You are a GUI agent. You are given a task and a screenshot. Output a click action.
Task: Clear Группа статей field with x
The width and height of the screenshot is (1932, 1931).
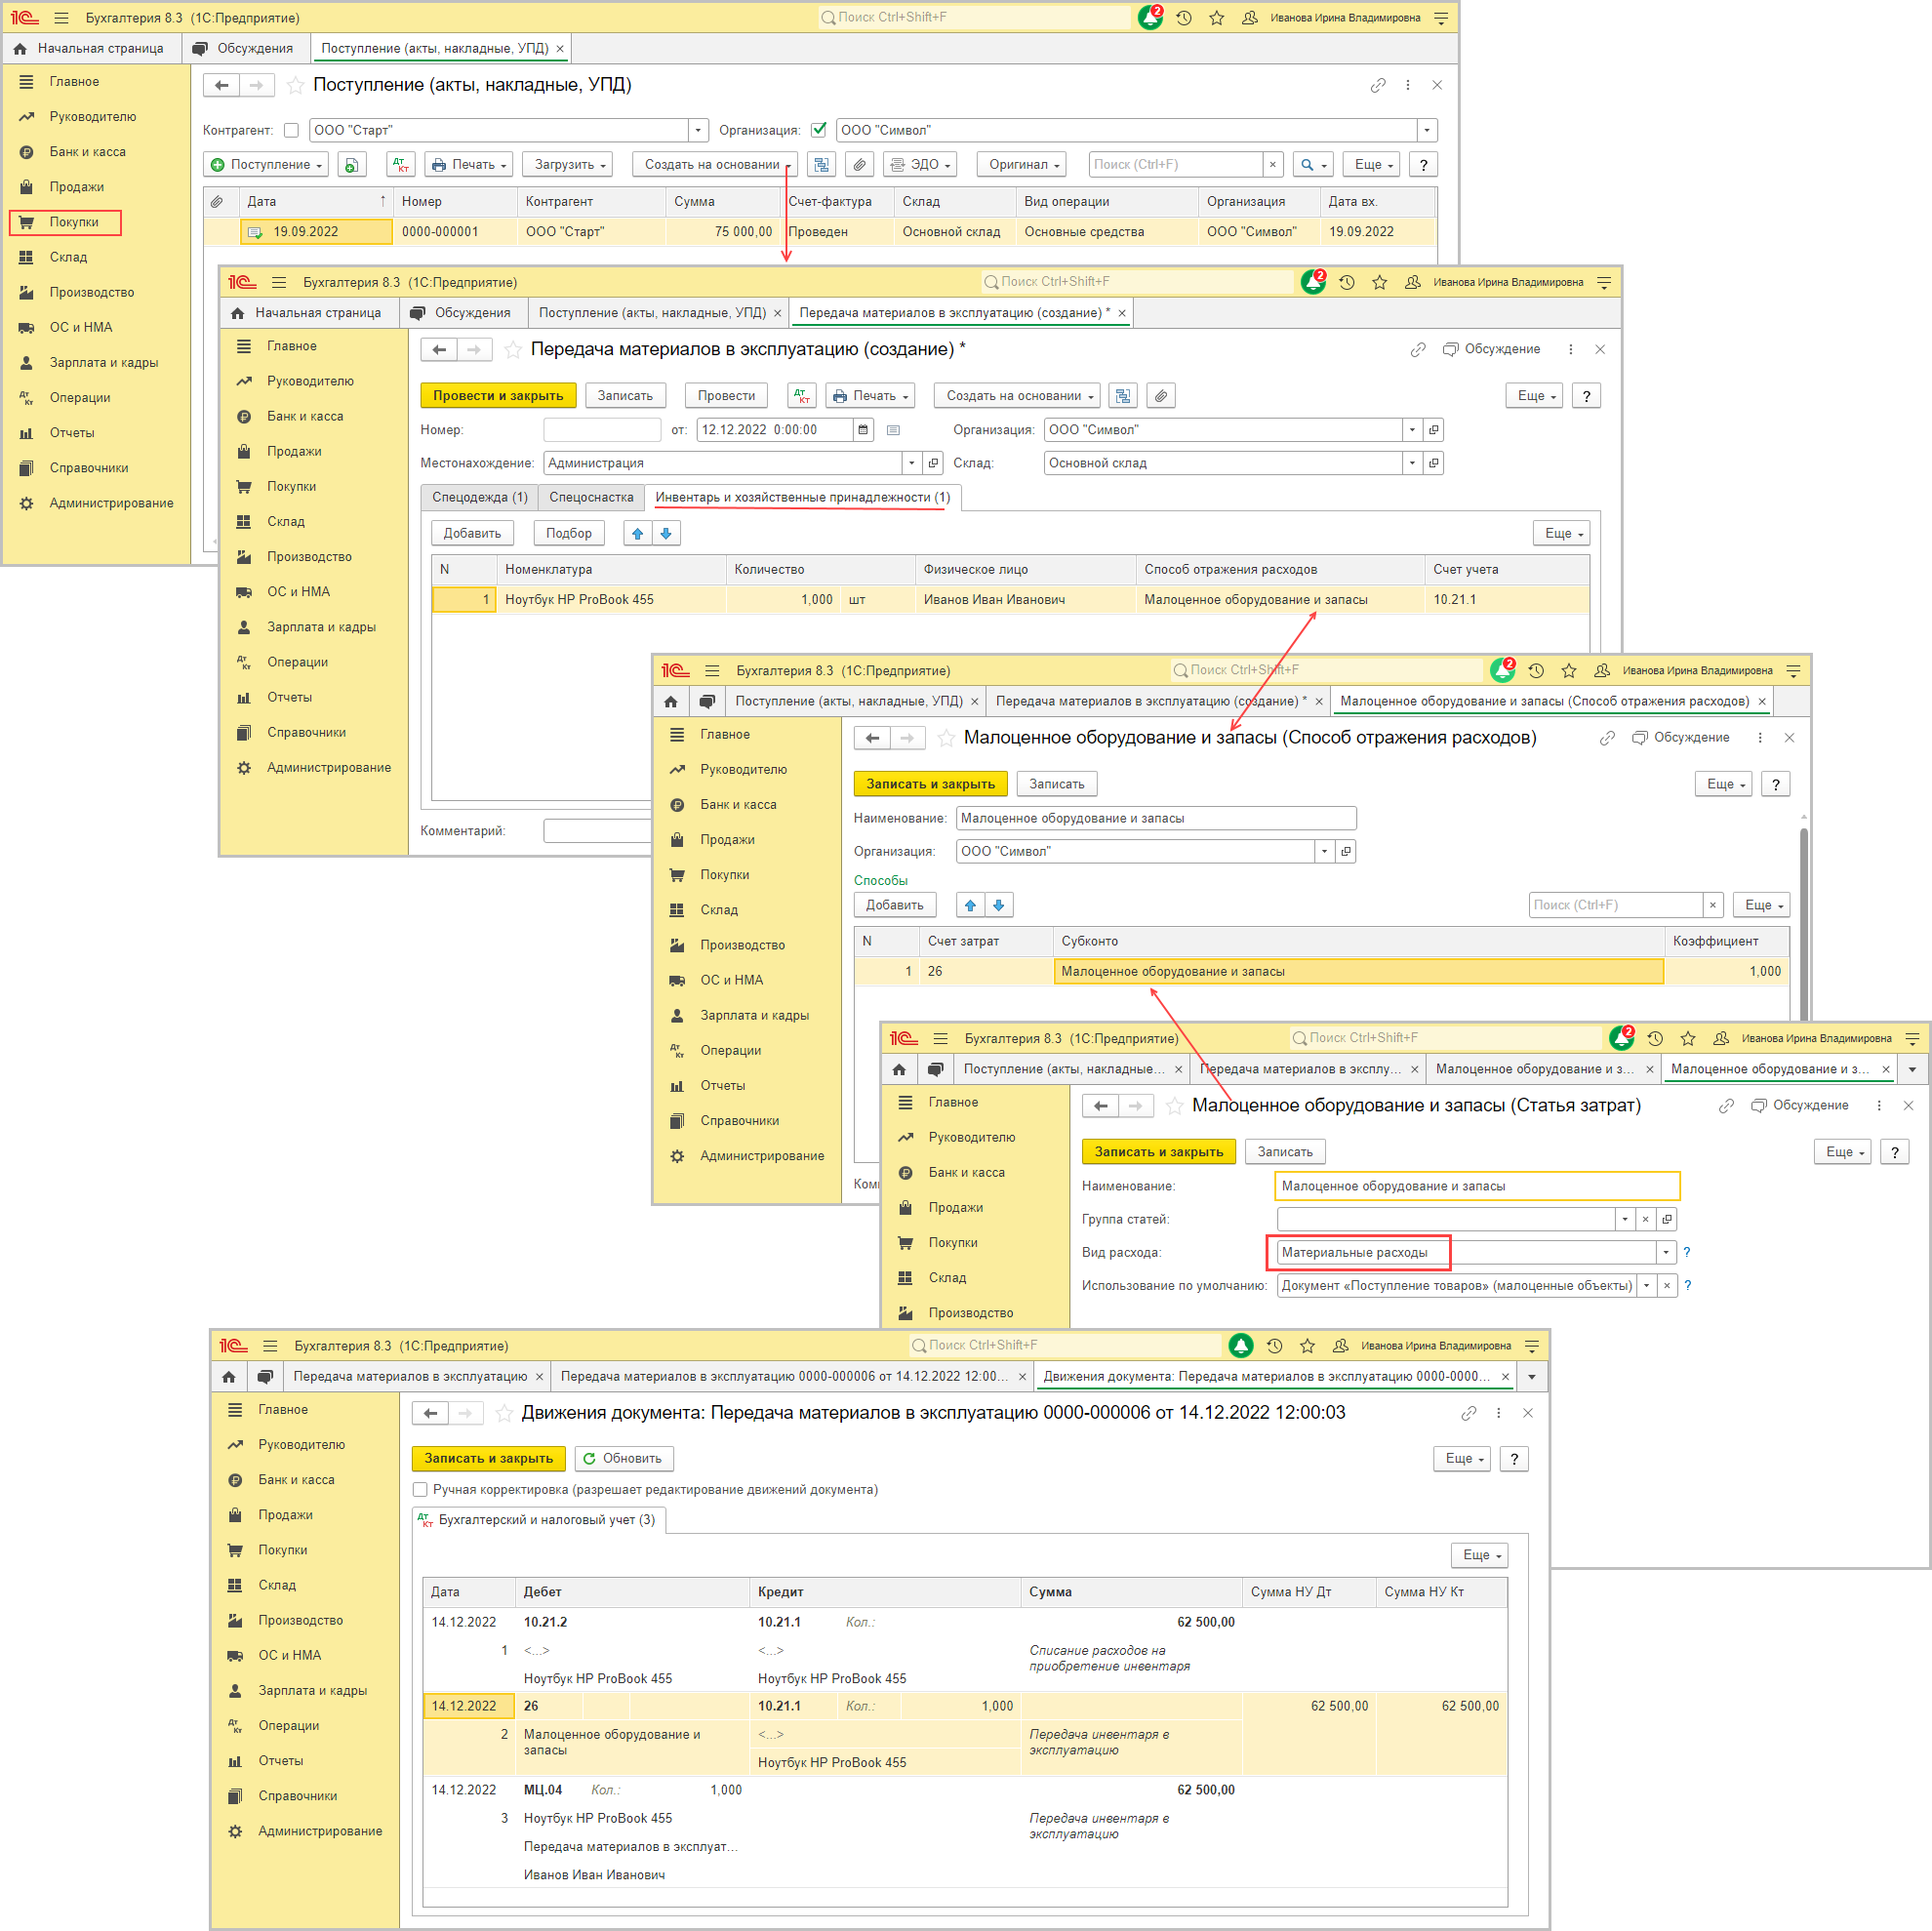(x=1645, y=1219)
